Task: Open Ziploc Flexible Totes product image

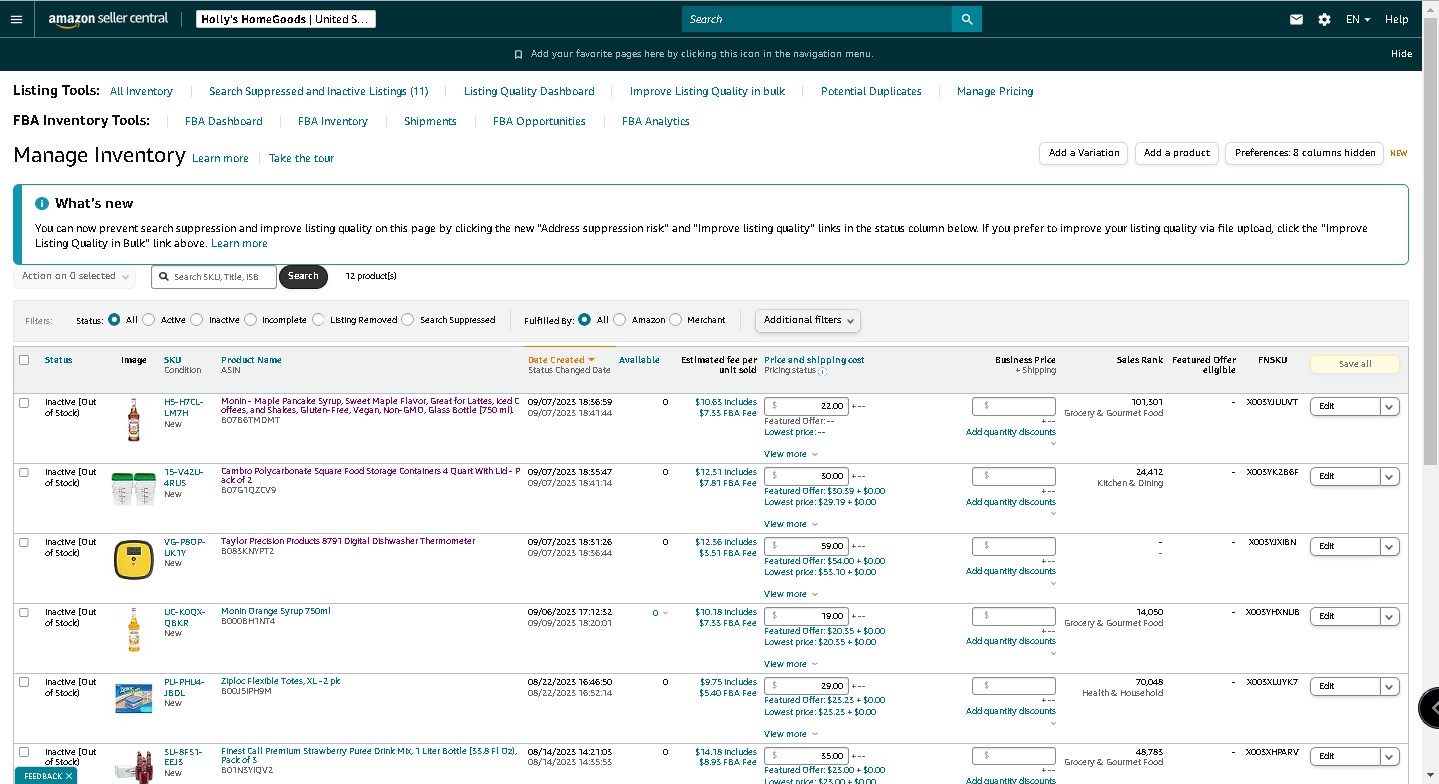Action: tap(134, 698)
